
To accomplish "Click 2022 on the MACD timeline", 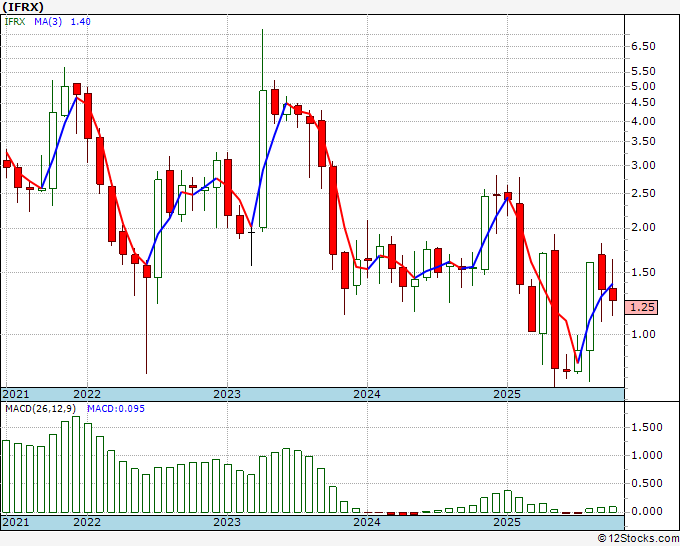I will tap(87, 522).
